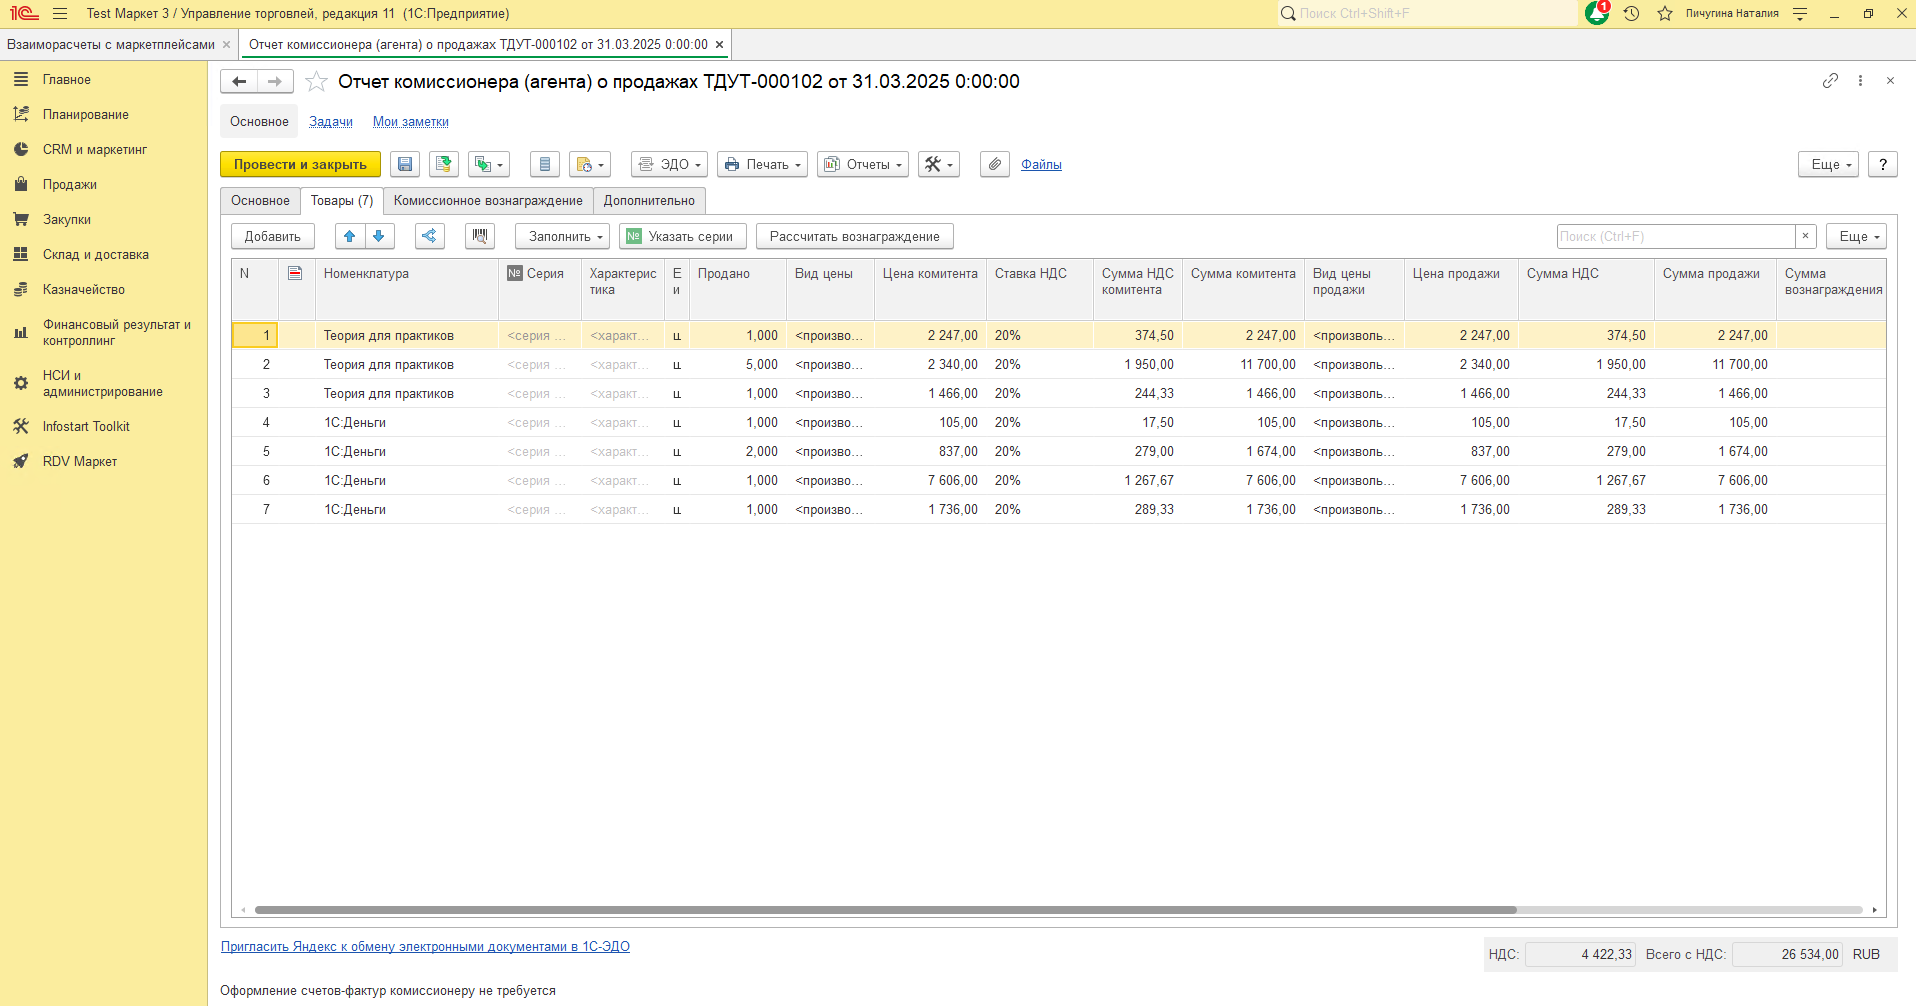
Task: Expand the Отчеты dropdown
Action: pos(862,165)
